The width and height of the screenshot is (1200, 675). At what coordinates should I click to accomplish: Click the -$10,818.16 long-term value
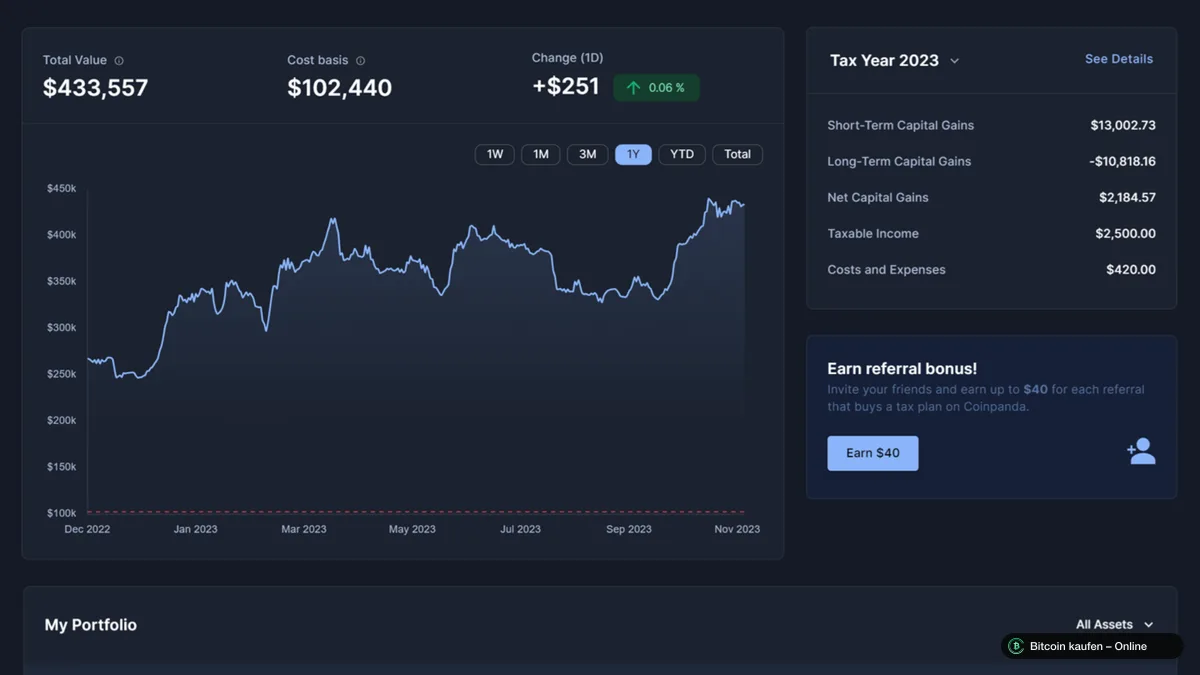1123,161
